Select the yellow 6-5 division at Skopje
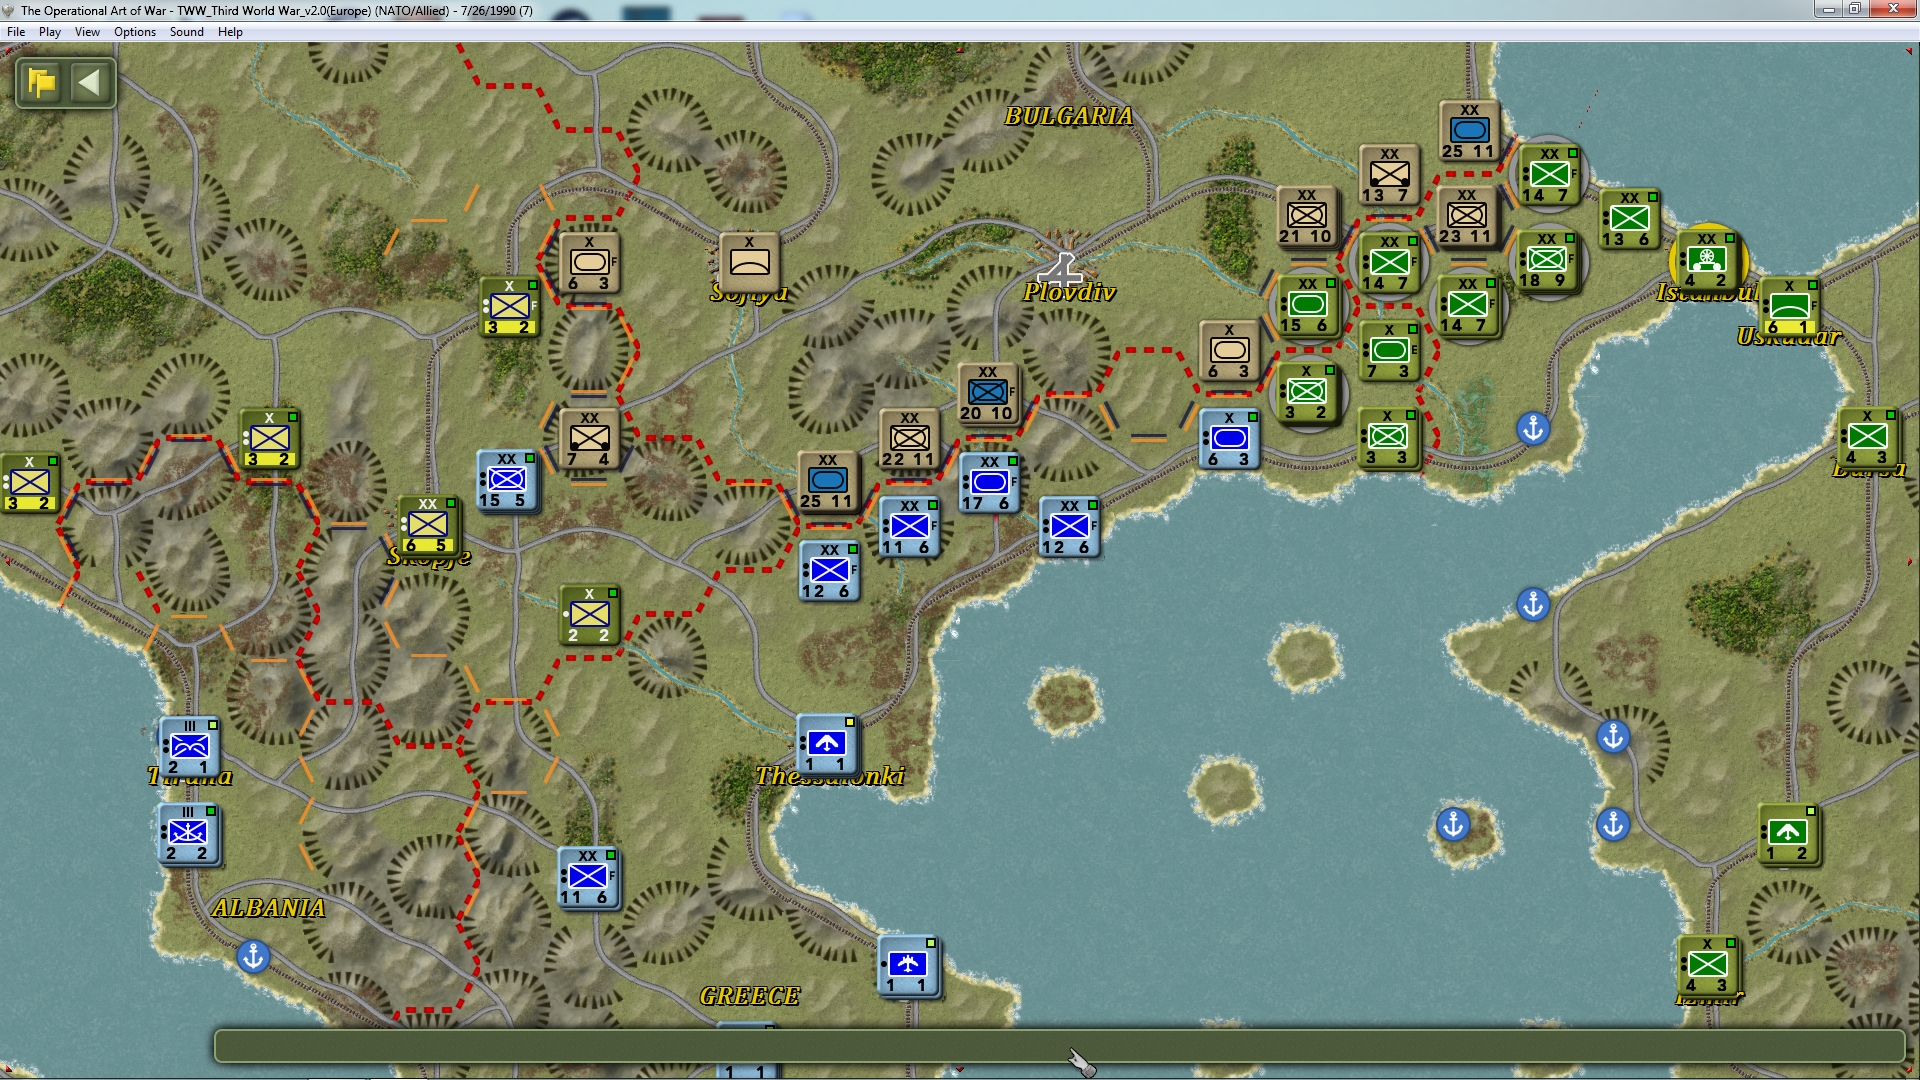The width and height of the screenshot is (1920, 1080). (428, 525)
